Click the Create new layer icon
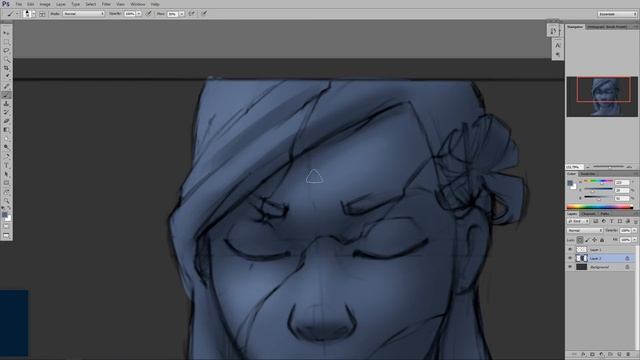The width and height of the screenshot is (640, 360). tap(619, 355)
